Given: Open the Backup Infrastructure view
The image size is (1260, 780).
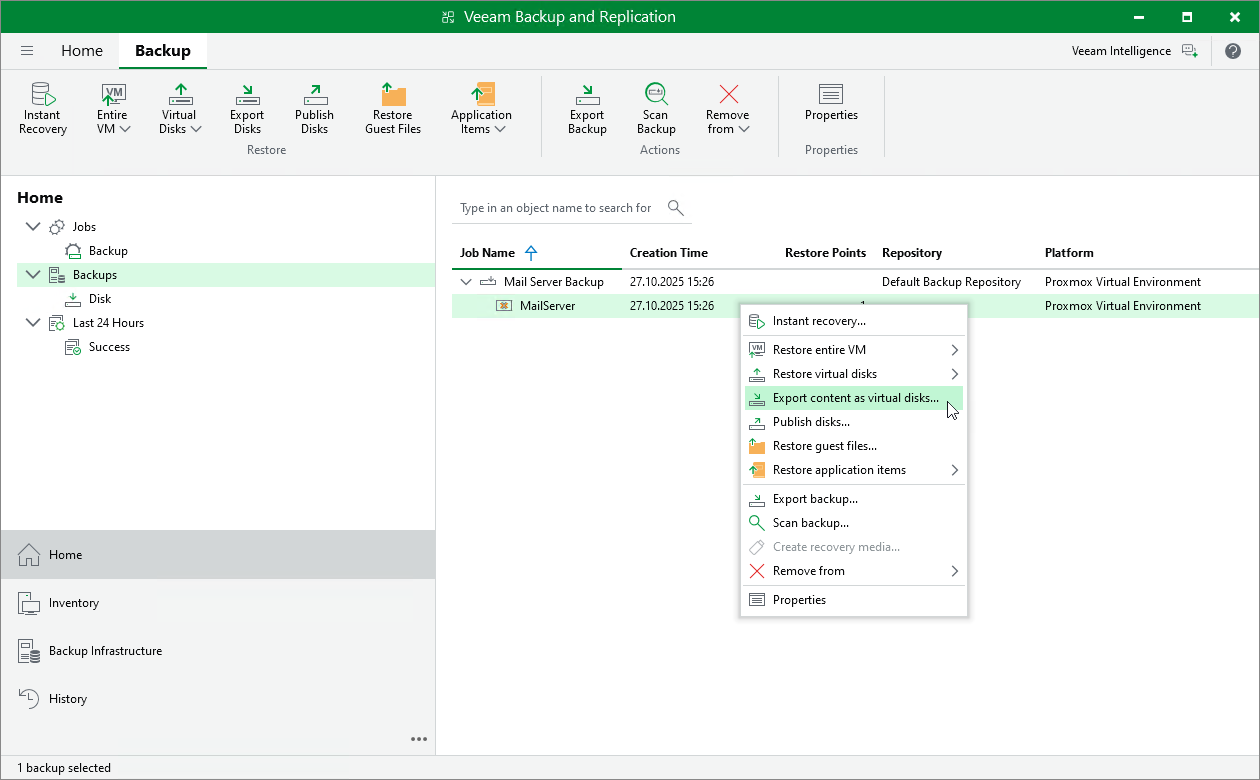Looking at the screenshot, I should 105,651.
